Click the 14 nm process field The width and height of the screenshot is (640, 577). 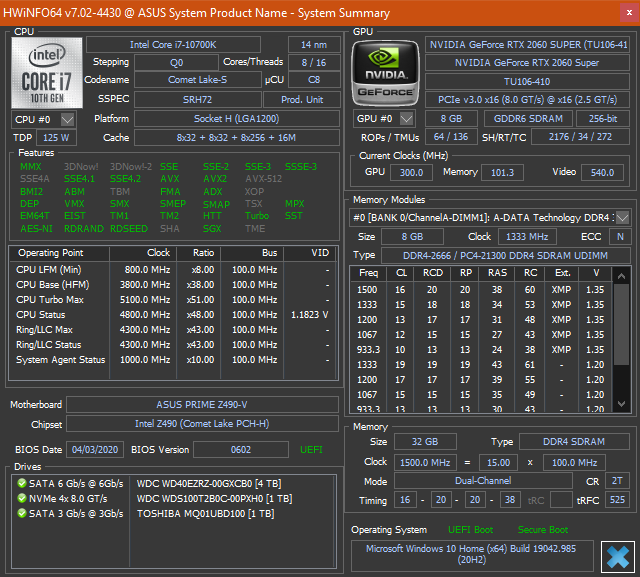314,45
